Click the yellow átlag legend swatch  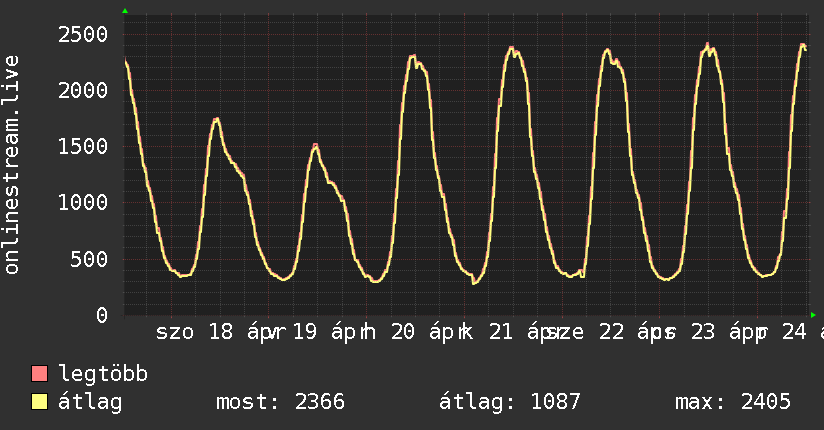[40, 402]
